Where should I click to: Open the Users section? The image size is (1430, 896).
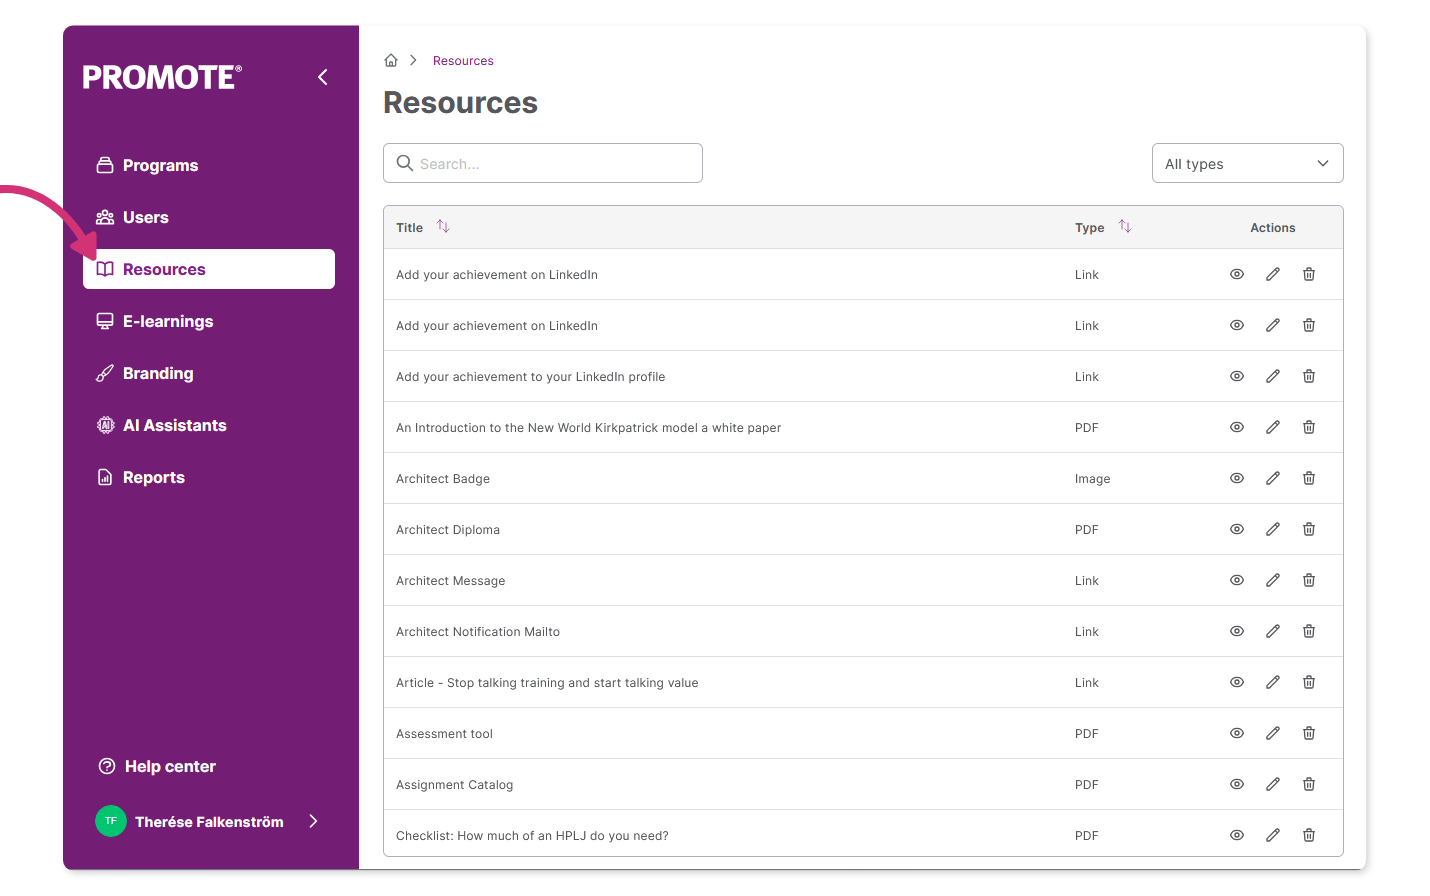click(209, 217)
